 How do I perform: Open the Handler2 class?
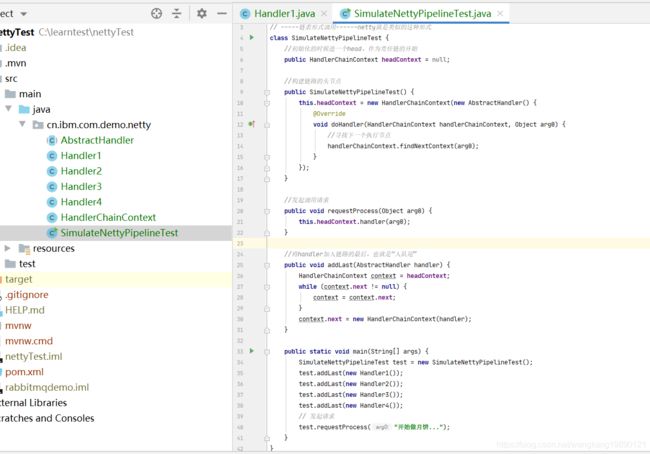point(81,171)
